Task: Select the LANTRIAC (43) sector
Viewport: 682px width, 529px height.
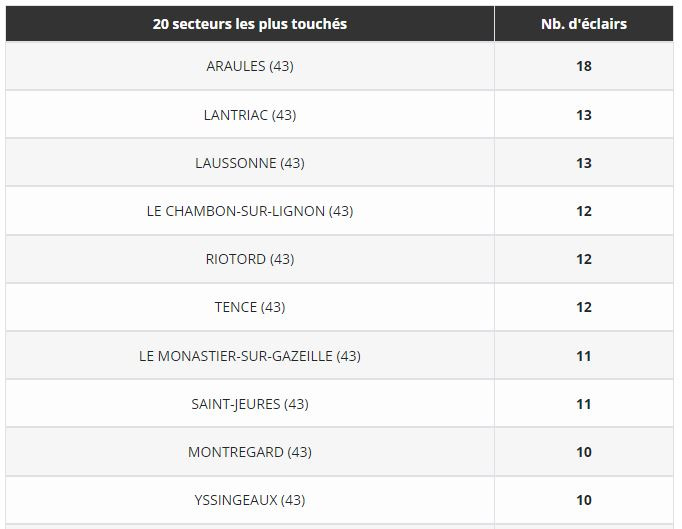Action: pos(250,115)
